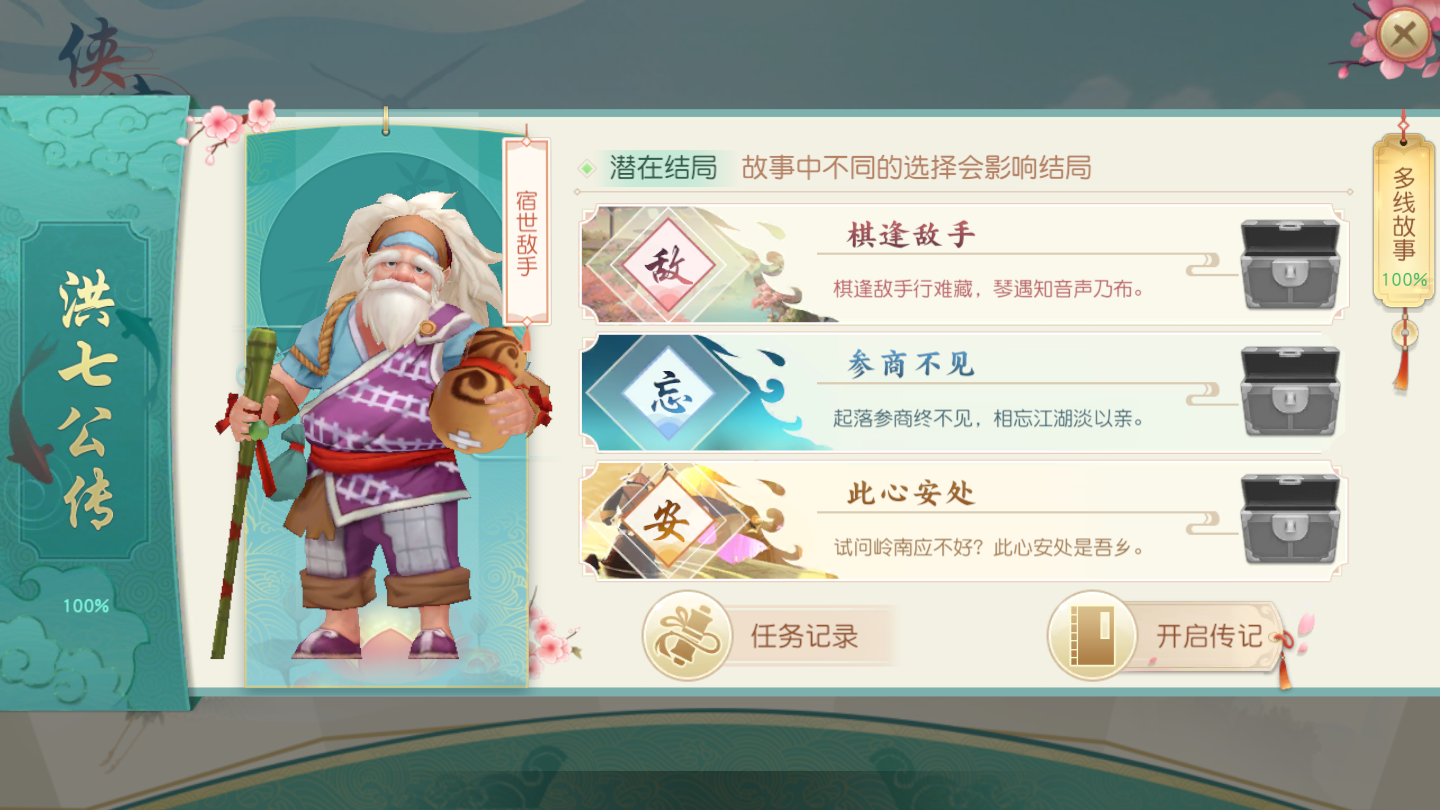Image resolution: width=1440 pixels, height=810 pixels.
Task: Open the treasure chest for 棋逢敌手
Action: [1289, 264]
